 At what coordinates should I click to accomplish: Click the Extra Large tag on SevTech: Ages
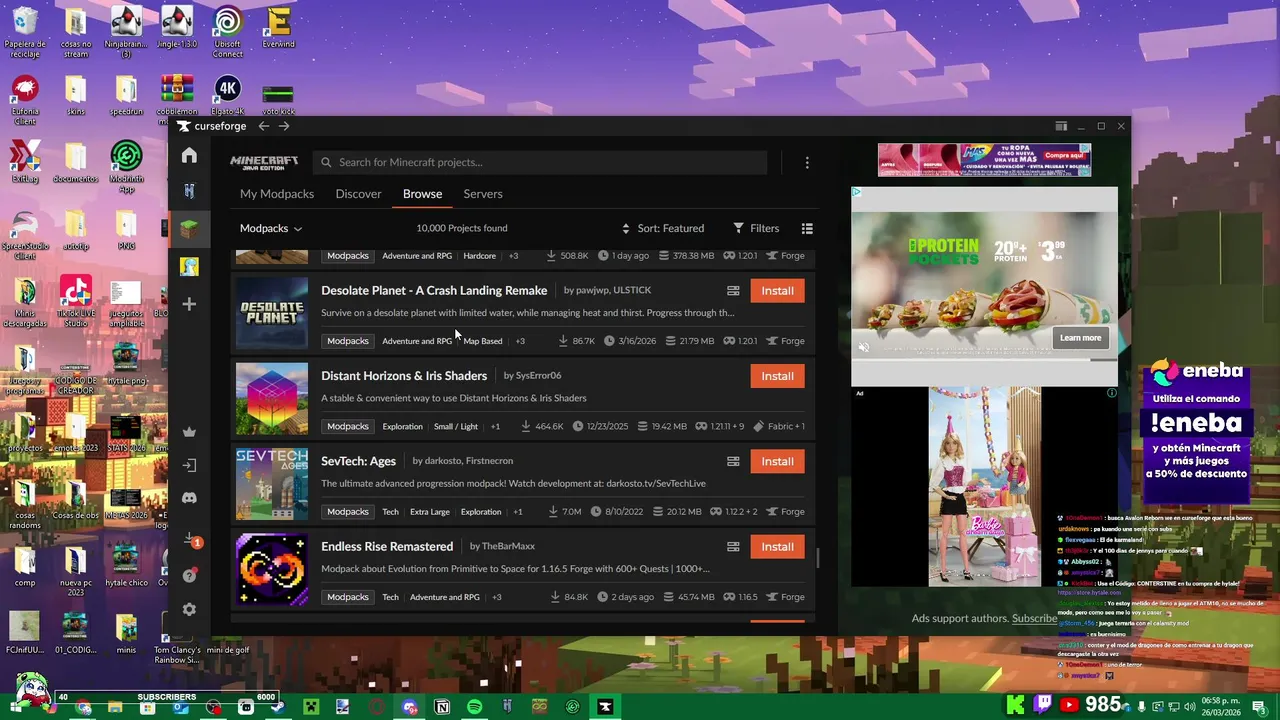(x=430, y=512)
